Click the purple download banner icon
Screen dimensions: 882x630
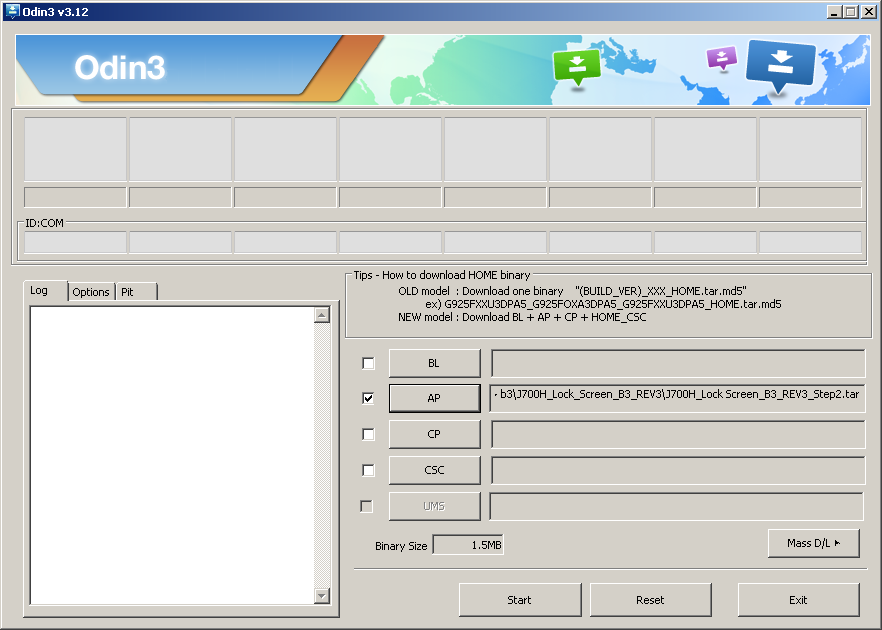(x=722, y=58)
